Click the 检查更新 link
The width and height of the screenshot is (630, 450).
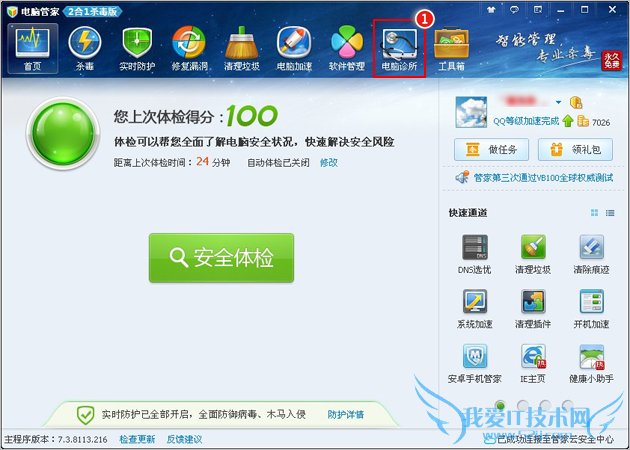pyautogui.click(x=137, y=439)
